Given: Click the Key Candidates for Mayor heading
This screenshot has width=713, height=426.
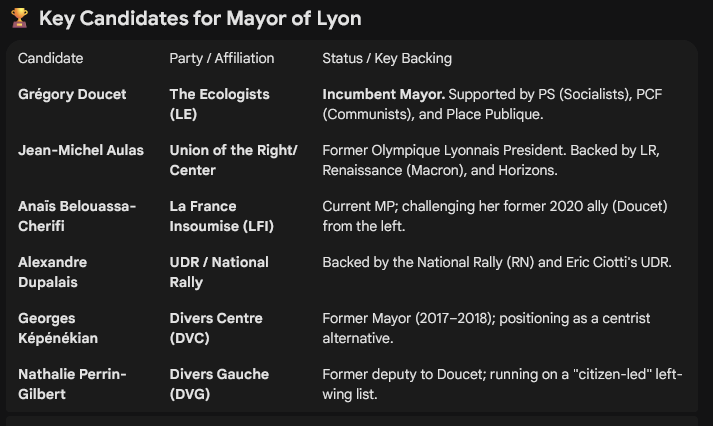Looking at the screenshot, I should click(200, 19).
